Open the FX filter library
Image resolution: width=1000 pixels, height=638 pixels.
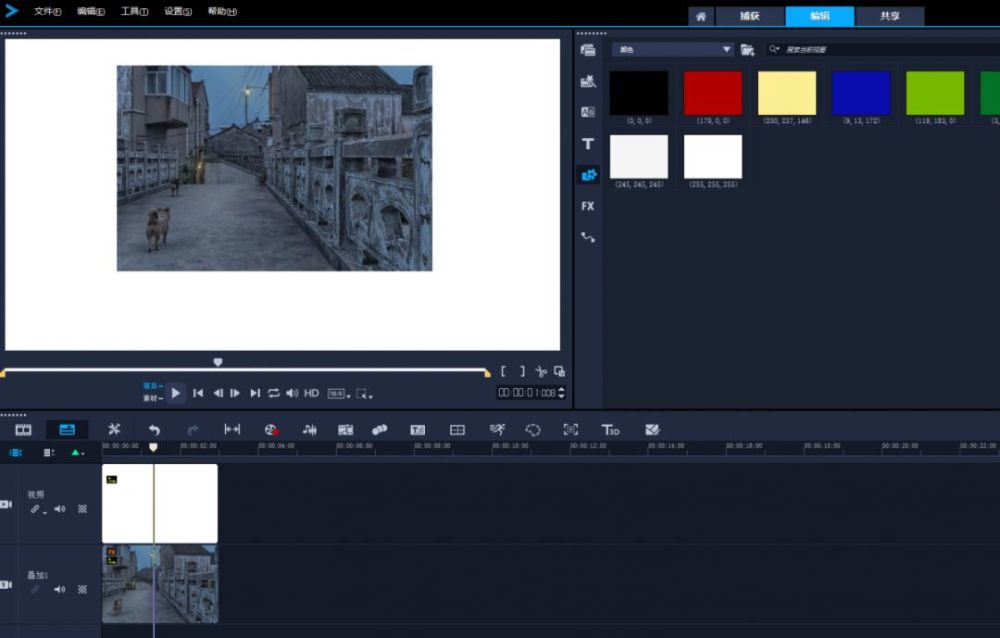(x=588, y=206)
